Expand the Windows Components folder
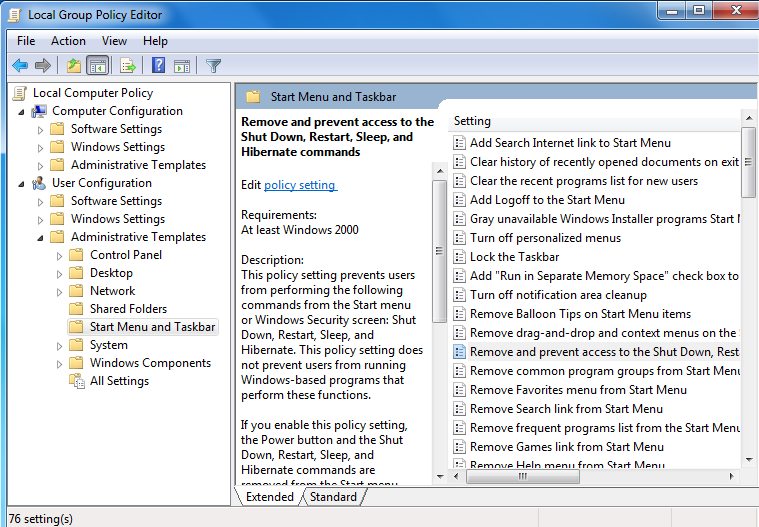Image resolution: width=759 pixels, height=527 pixels. (x=60, y=363)
